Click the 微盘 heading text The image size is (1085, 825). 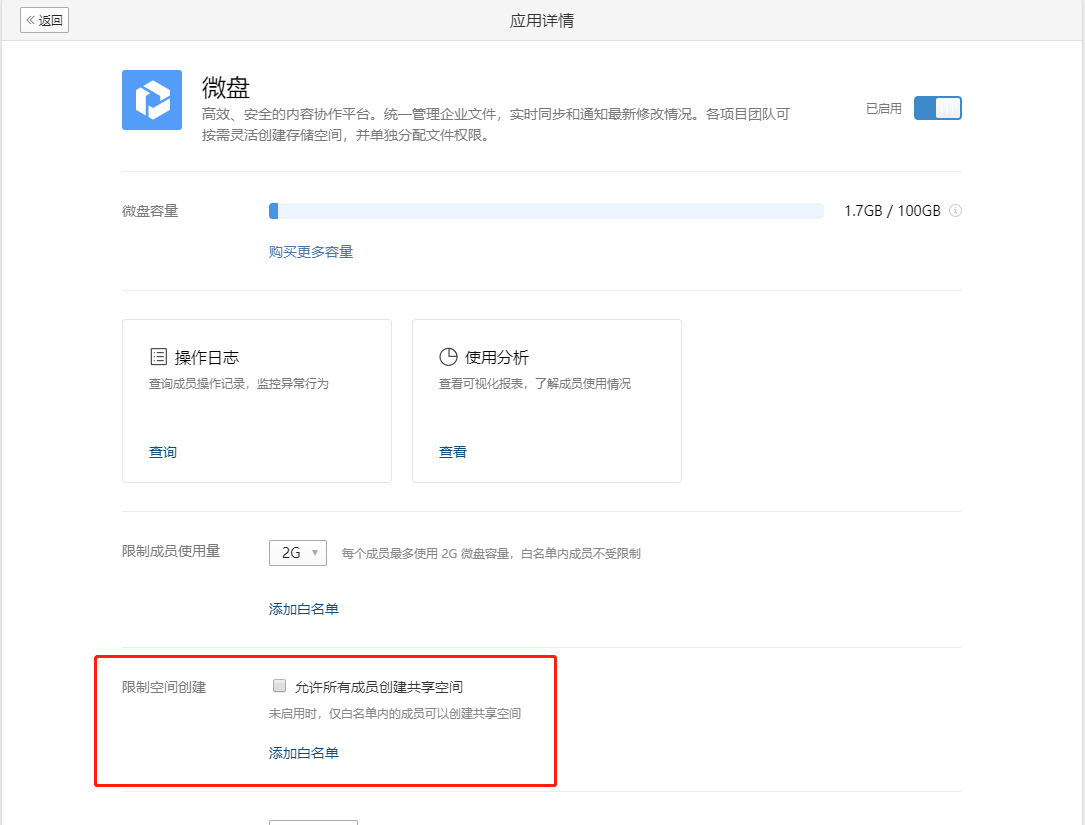click(x=225, y=86)
